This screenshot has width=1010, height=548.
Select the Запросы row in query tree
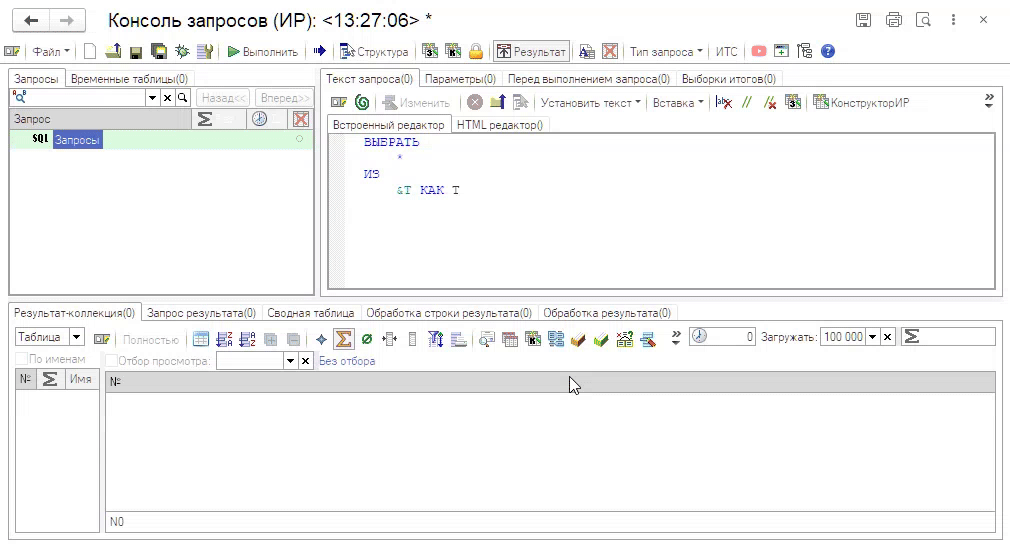(x=77, y=141)
